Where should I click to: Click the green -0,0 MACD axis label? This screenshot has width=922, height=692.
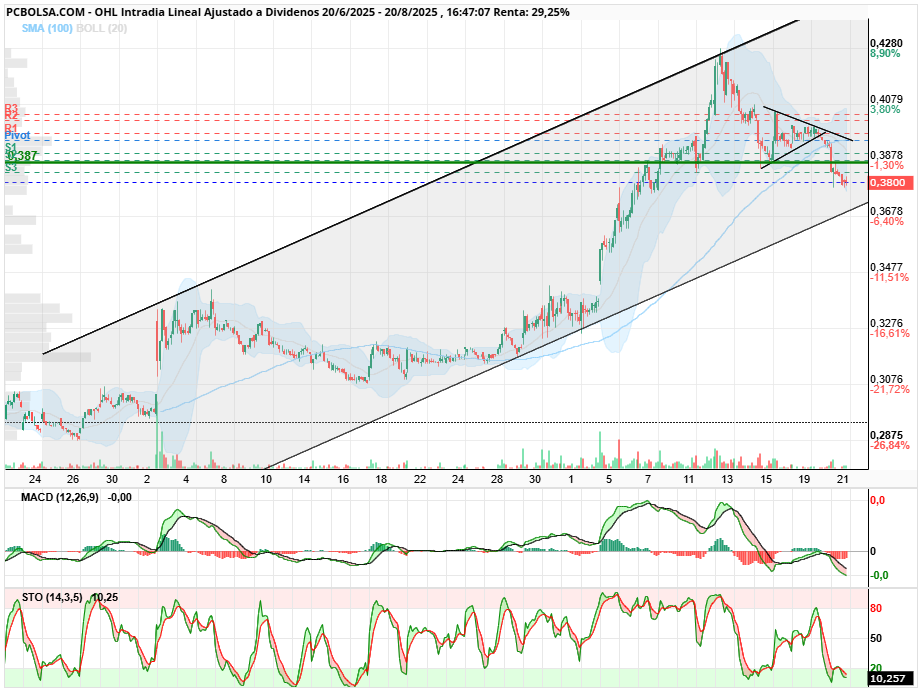pyautogui.click(x=879, y=576)
